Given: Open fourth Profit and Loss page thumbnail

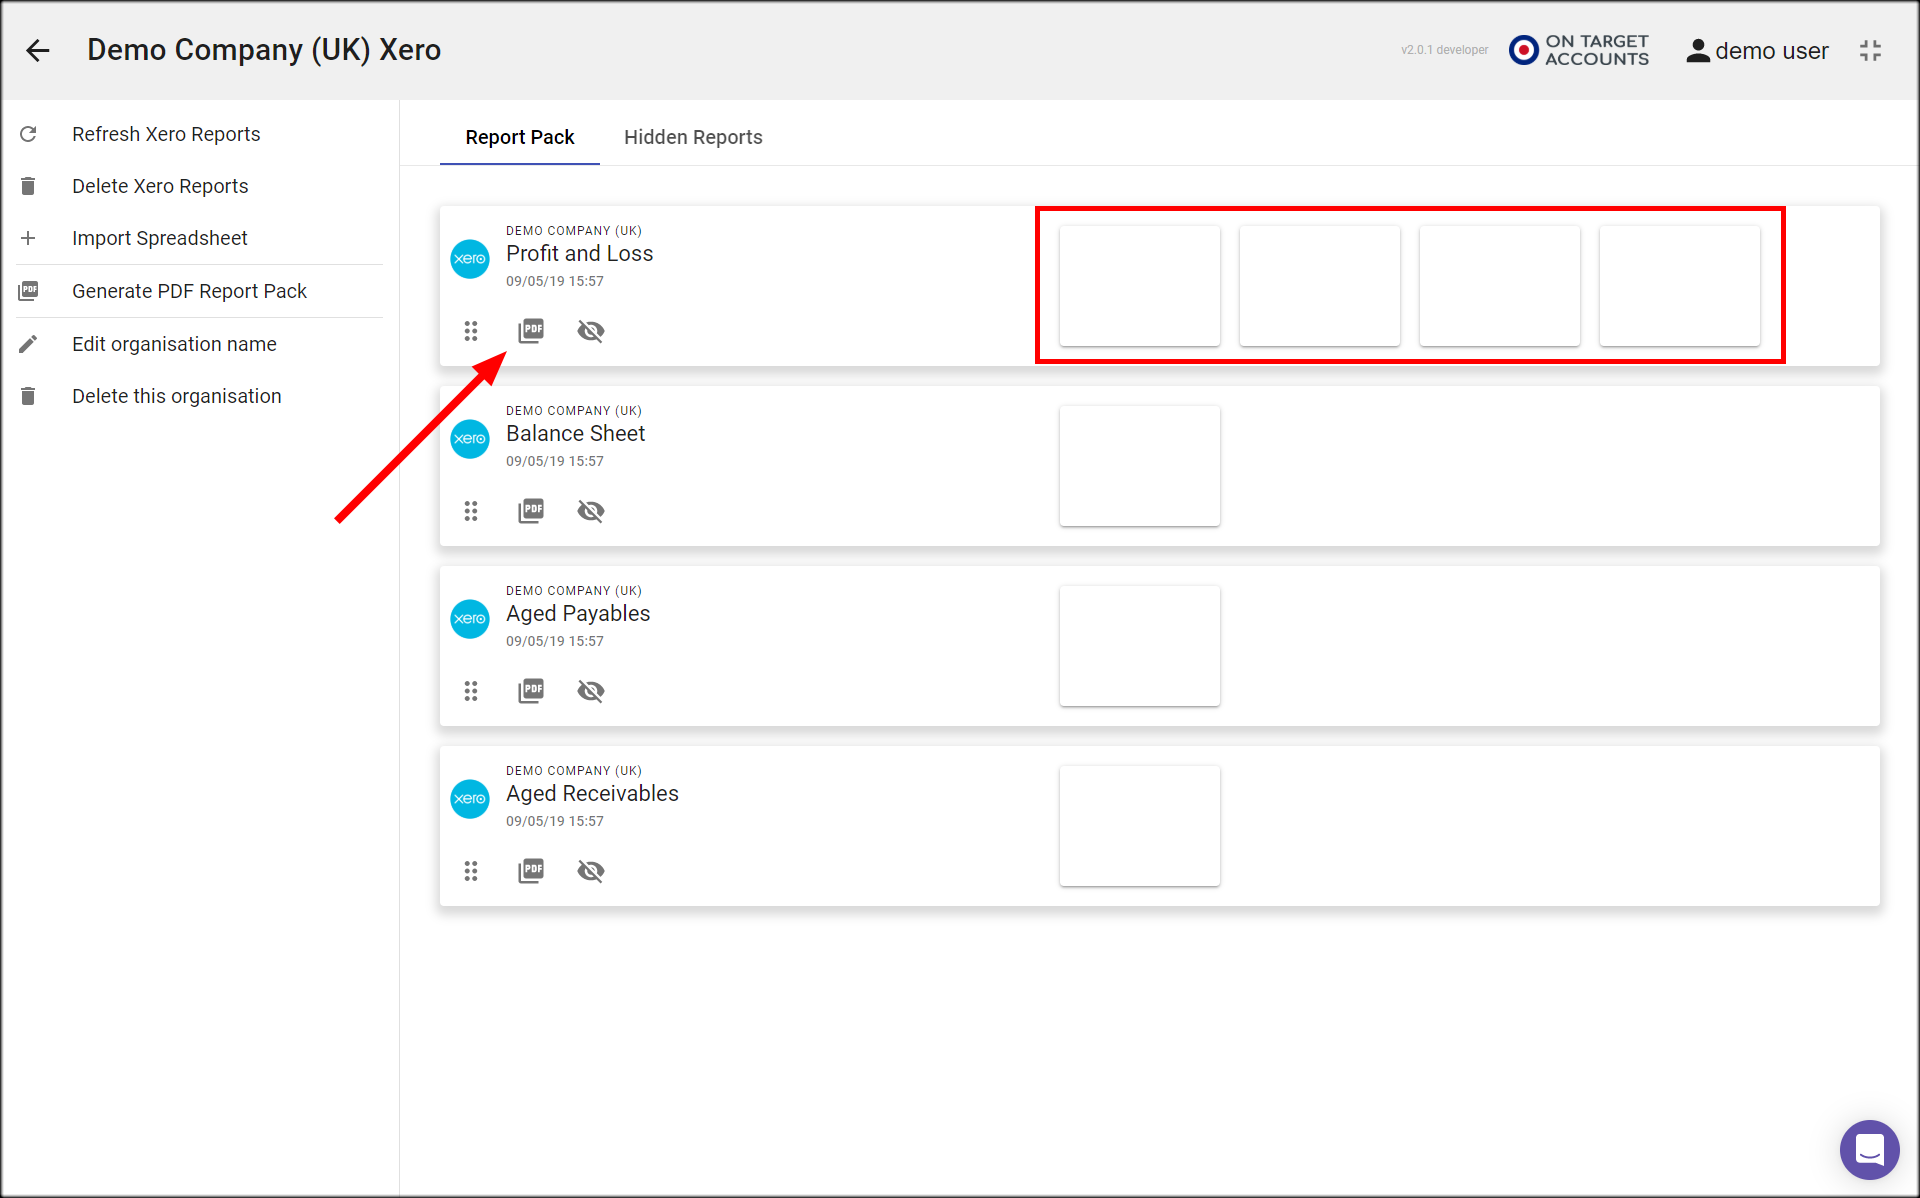Looking at the screenshot, I should 1680,286.
